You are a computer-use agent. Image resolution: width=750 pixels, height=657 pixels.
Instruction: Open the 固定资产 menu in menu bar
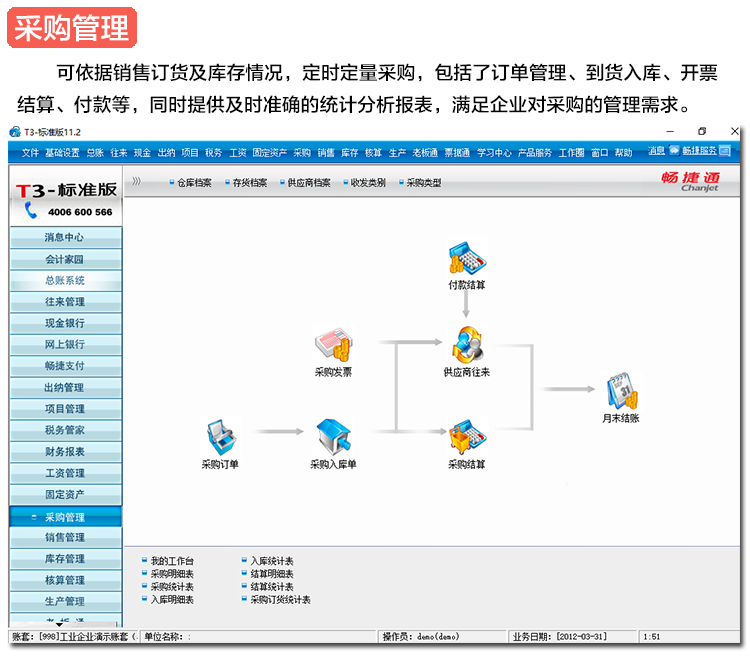pos(269,153)
